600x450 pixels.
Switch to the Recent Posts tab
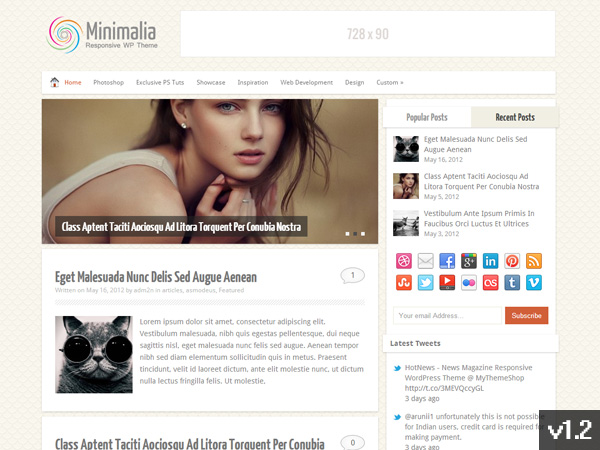(x=515, y=117)
